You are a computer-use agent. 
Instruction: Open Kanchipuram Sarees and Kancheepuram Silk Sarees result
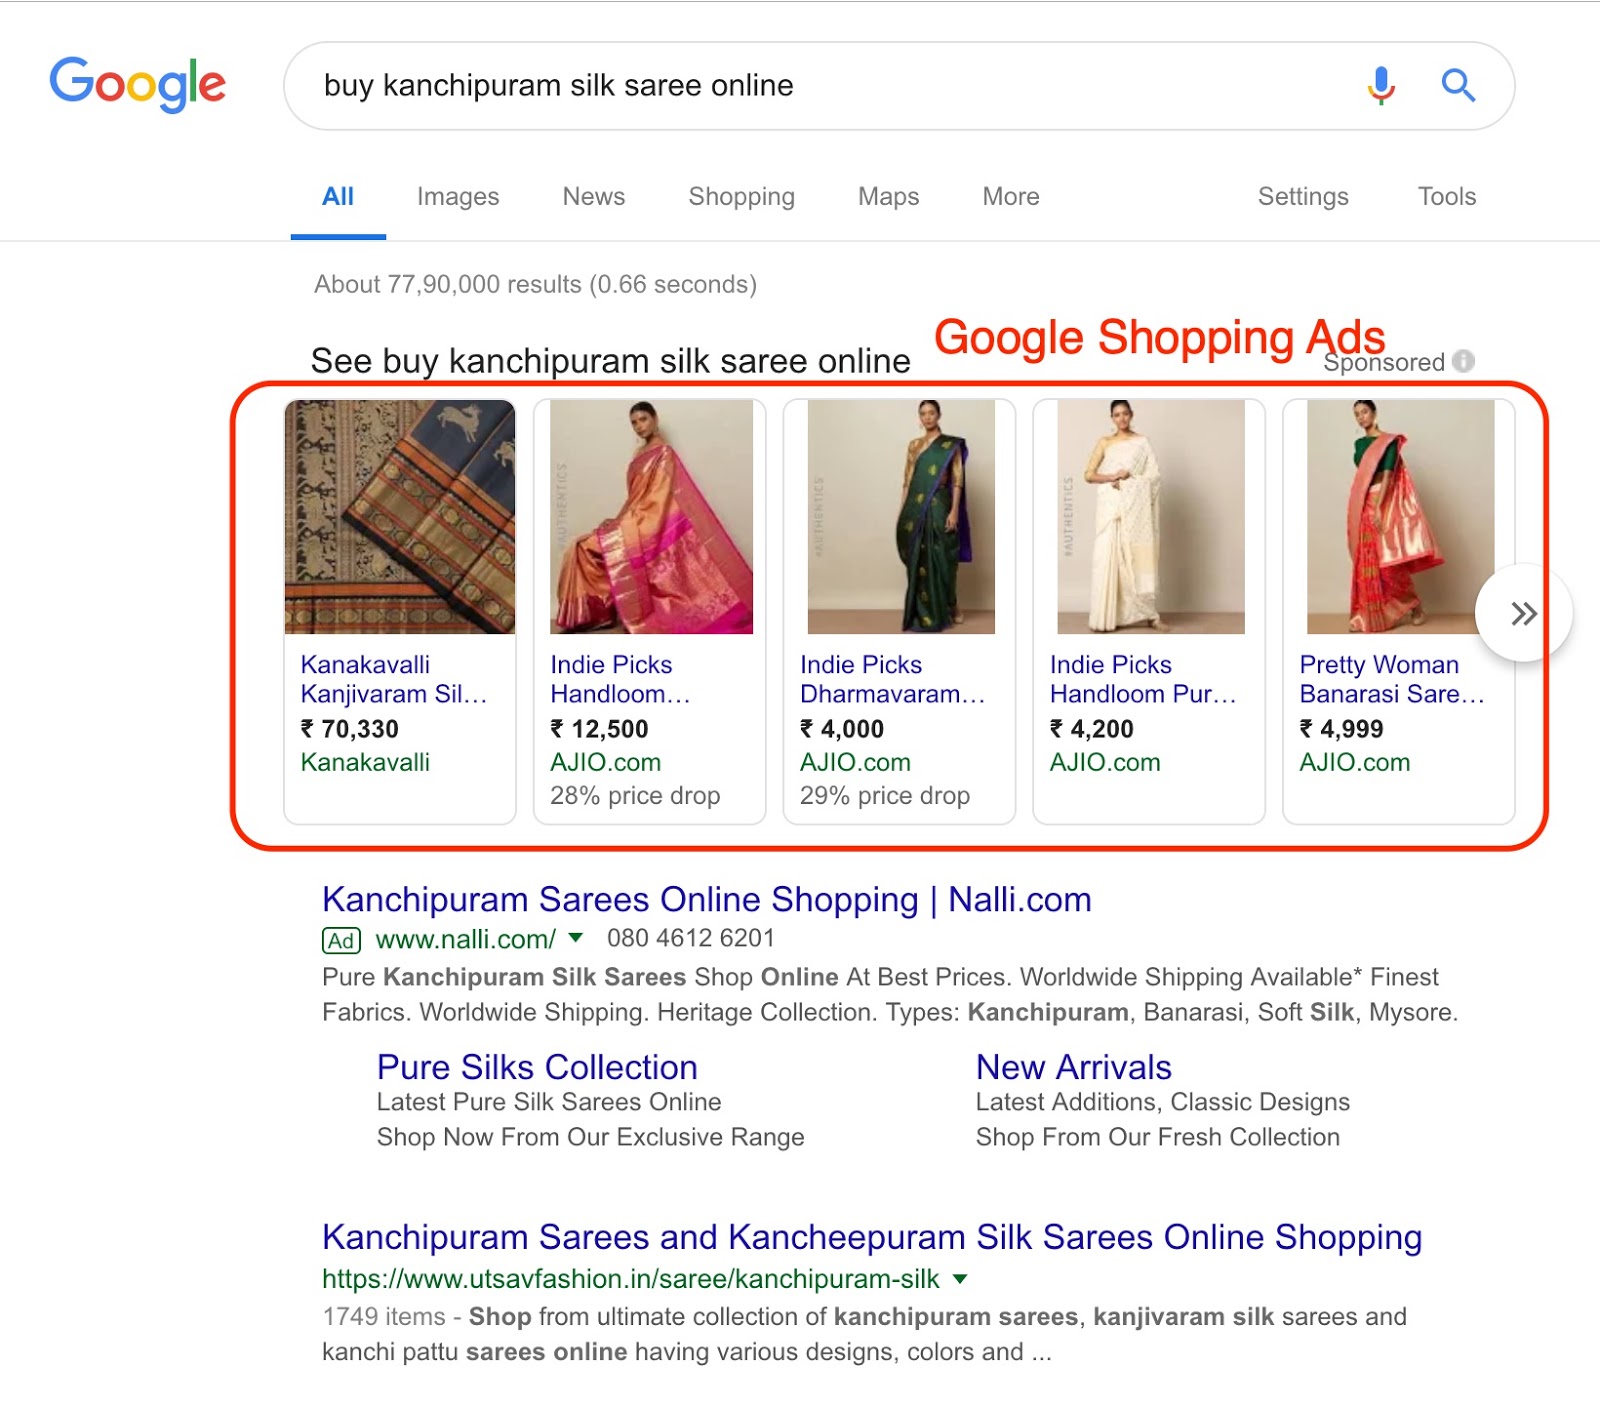[872, 1238]
